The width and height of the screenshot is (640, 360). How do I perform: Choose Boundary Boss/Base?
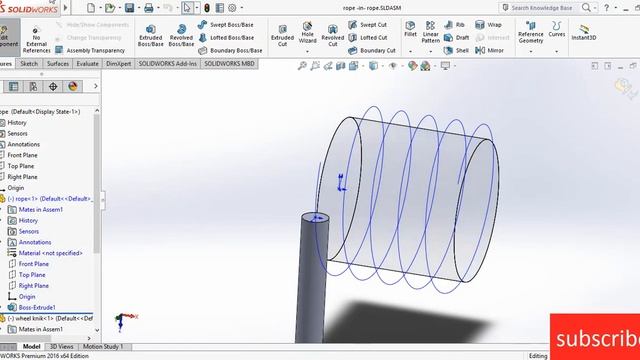(230, 51)
